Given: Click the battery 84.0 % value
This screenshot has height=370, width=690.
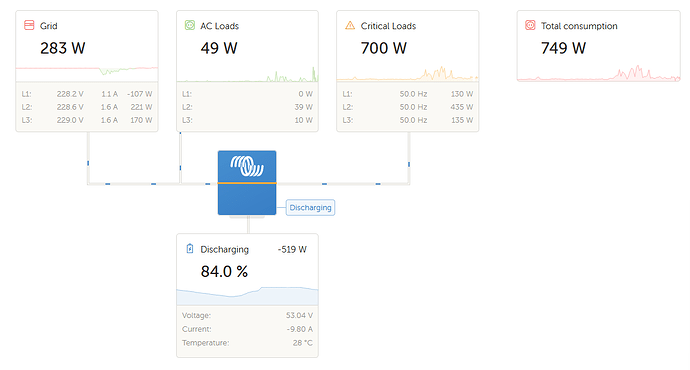Looking at the screenshot, I should click(224, 271).
